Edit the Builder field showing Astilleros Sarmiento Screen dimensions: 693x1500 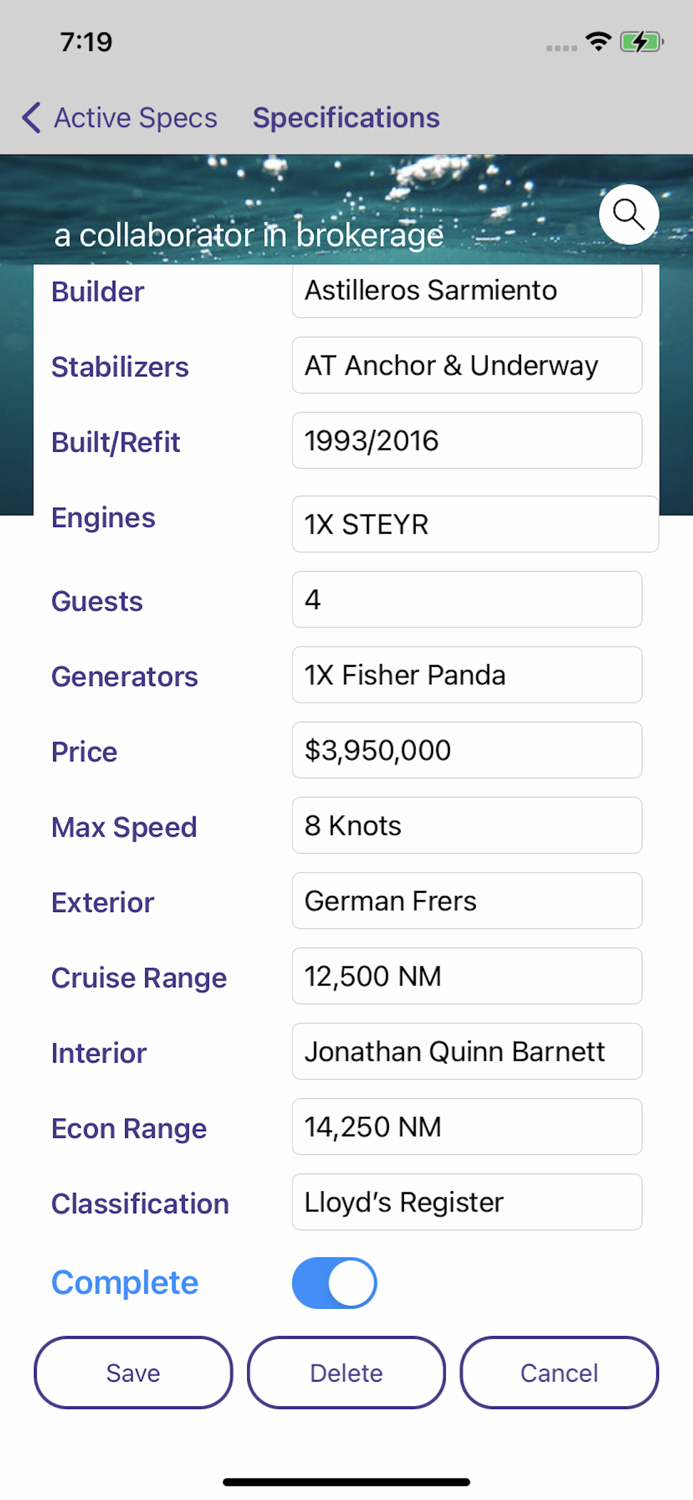pyautogui.click(x=466, y=290)
